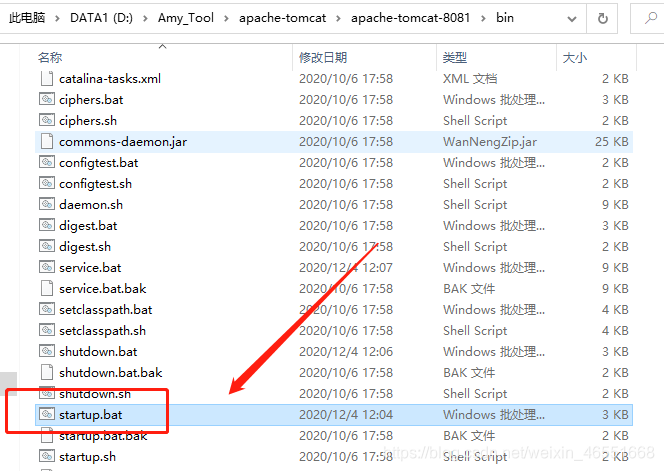
Task: Select the file name service.bat
Action: [90, 267]
